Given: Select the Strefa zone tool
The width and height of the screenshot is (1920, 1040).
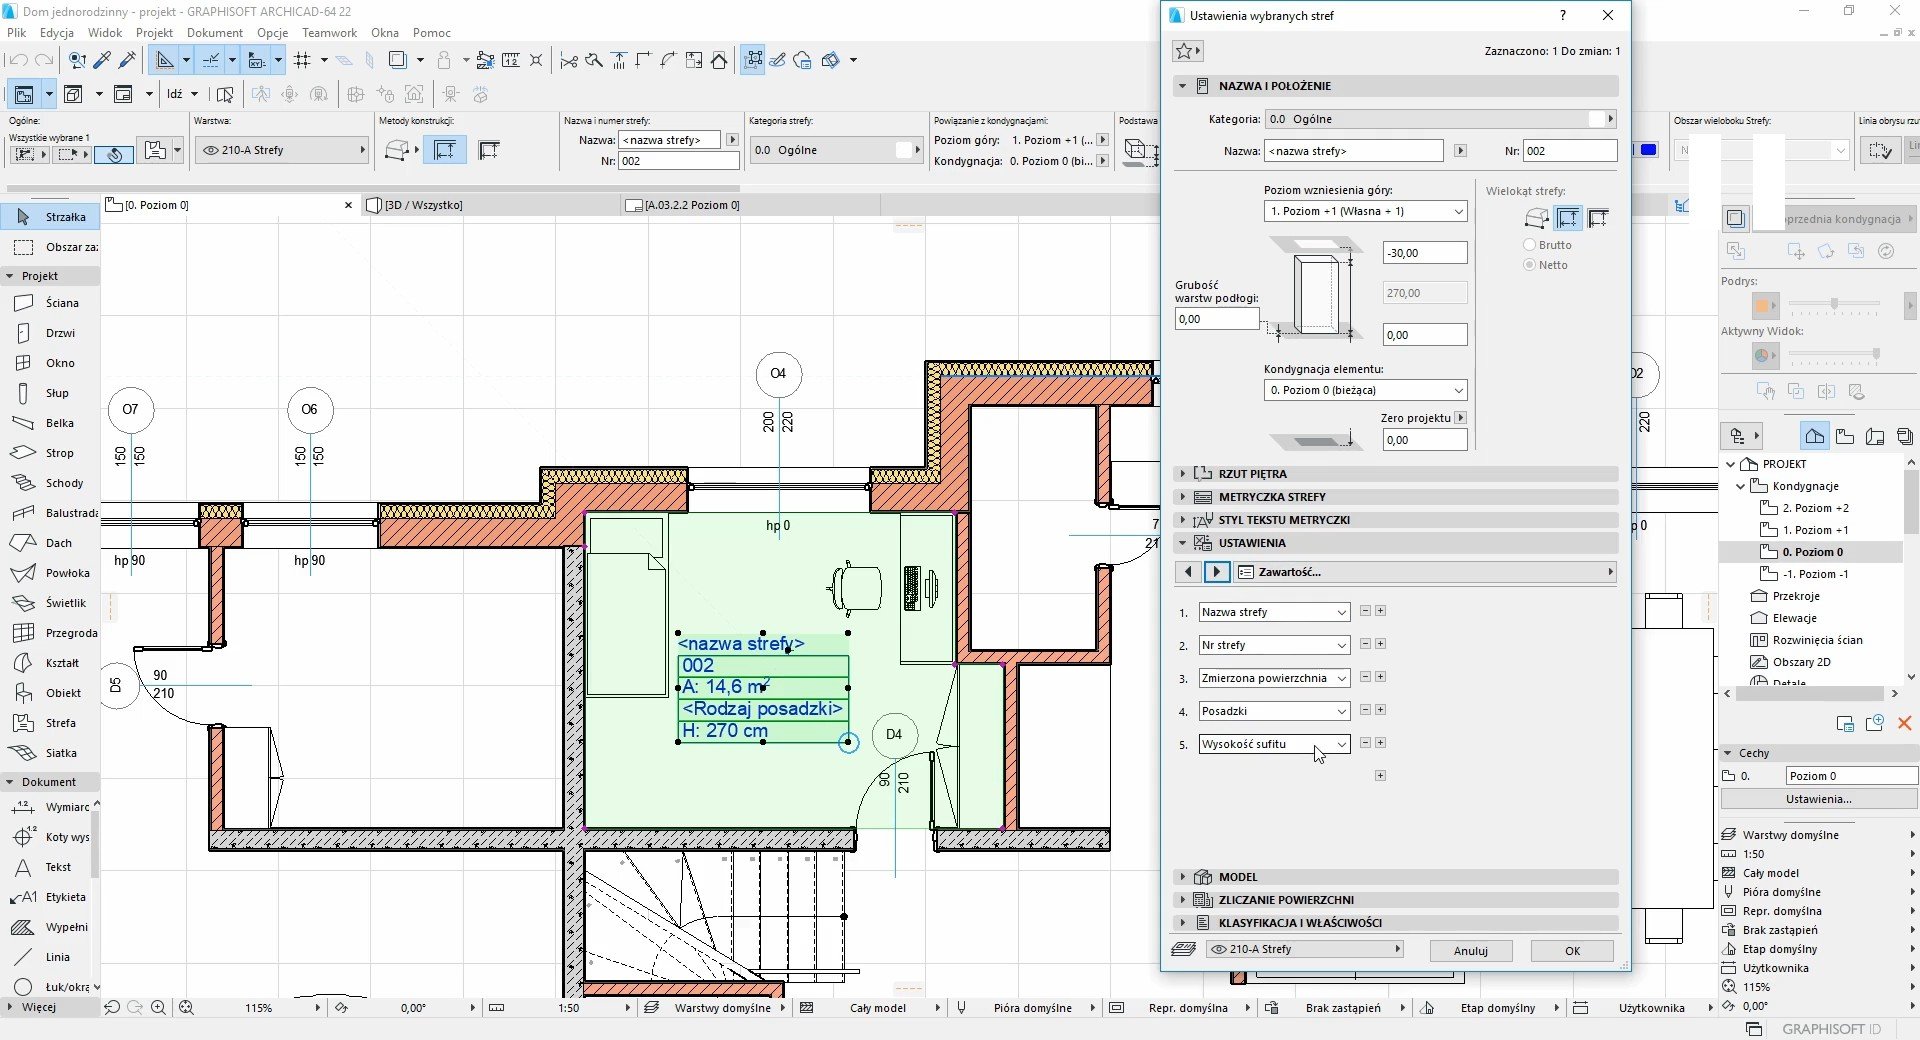Looking at the screenshot, I should click(x=50, y=723).
